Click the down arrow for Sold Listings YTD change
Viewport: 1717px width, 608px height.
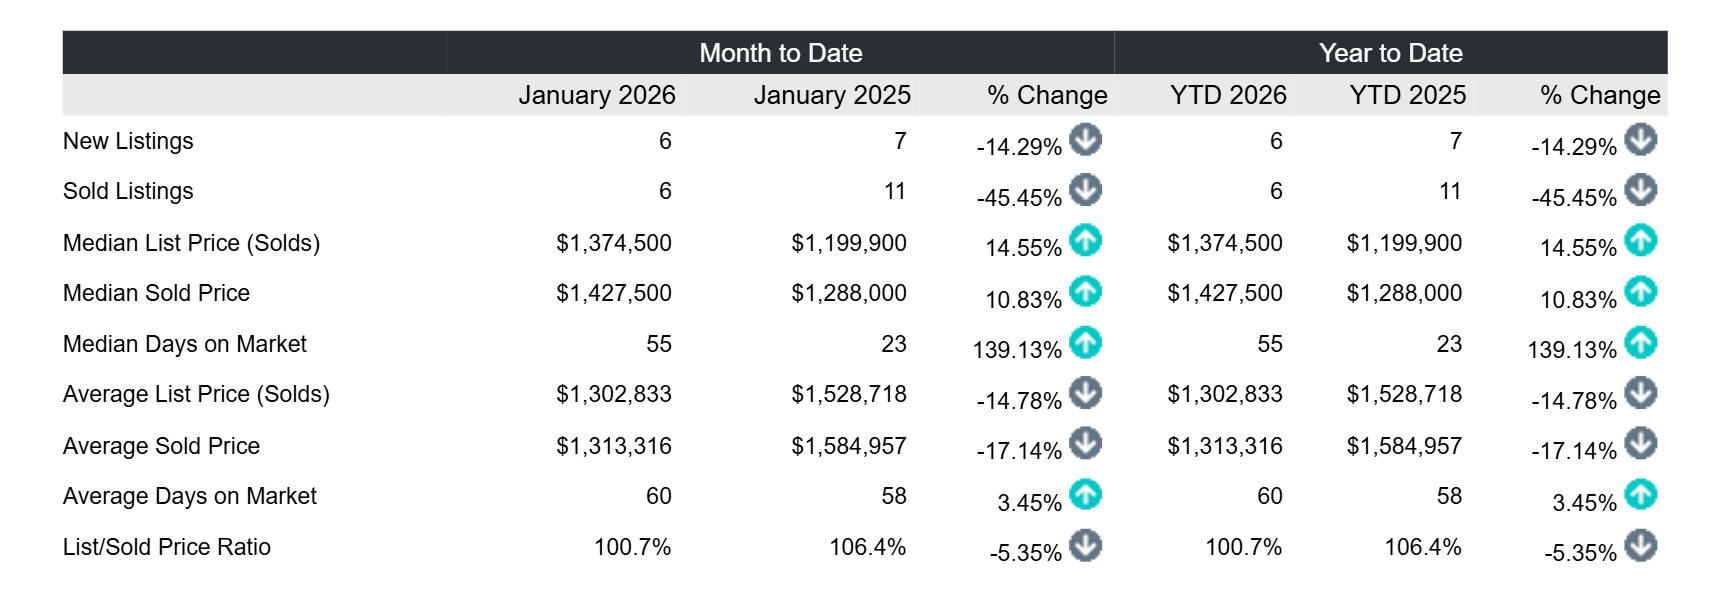click(1640, 190)
